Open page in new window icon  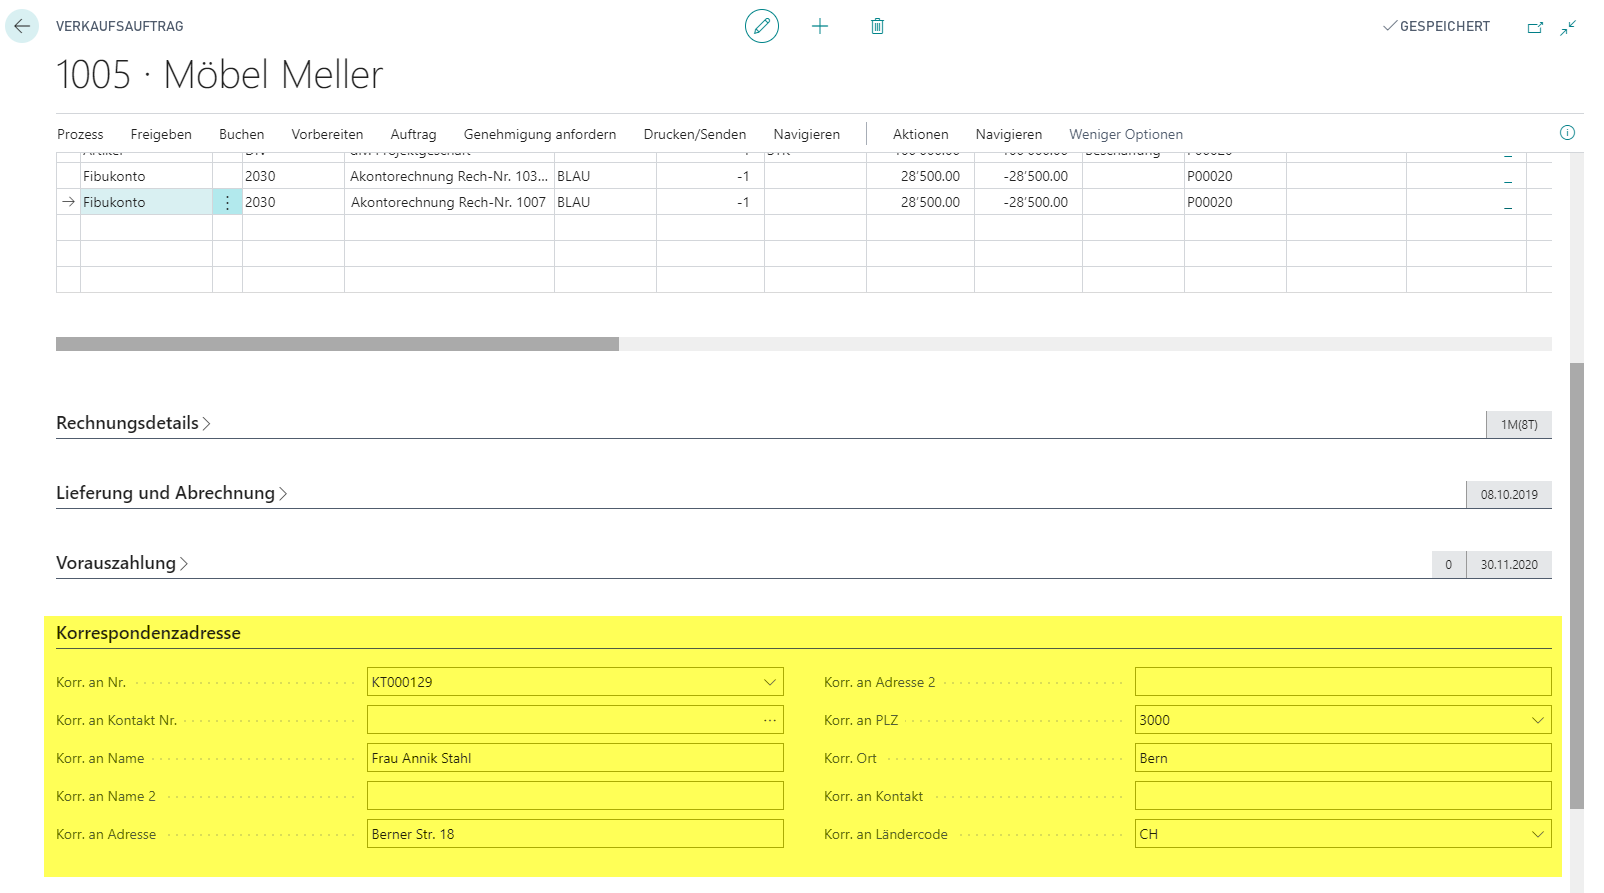coord(1535,27)
